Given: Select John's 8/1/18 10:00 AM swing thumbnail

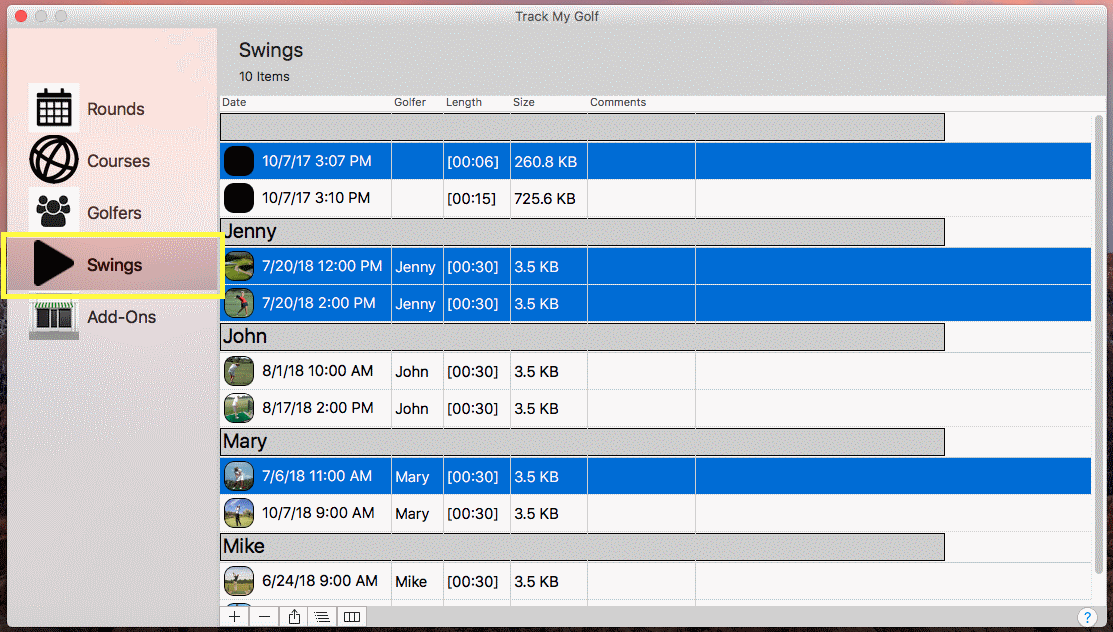Looking at the screenshot, I should tap(239, 371).
